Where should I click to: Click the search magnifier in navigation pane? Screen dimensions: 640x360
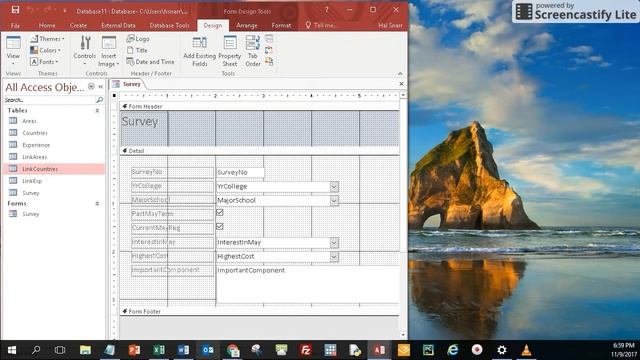99,100
